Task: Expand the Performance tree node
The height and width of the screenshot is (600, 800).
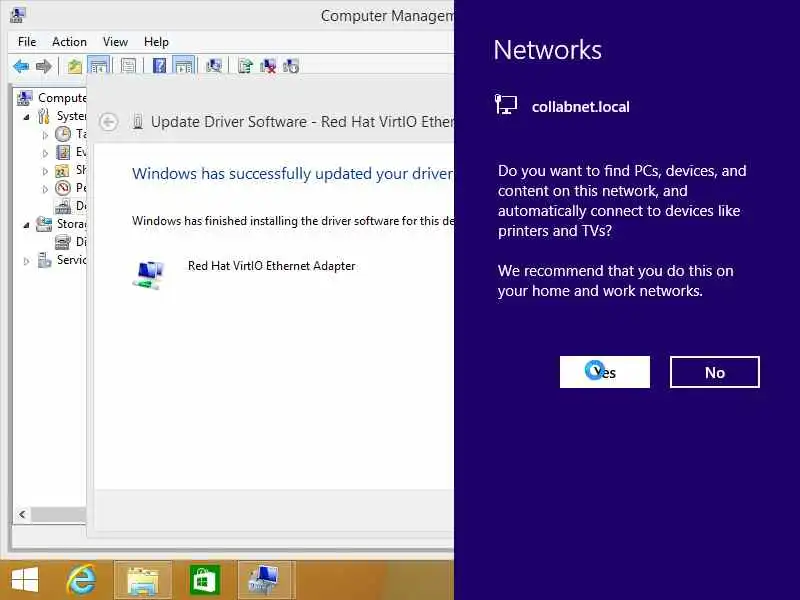Action: point(45,189)
